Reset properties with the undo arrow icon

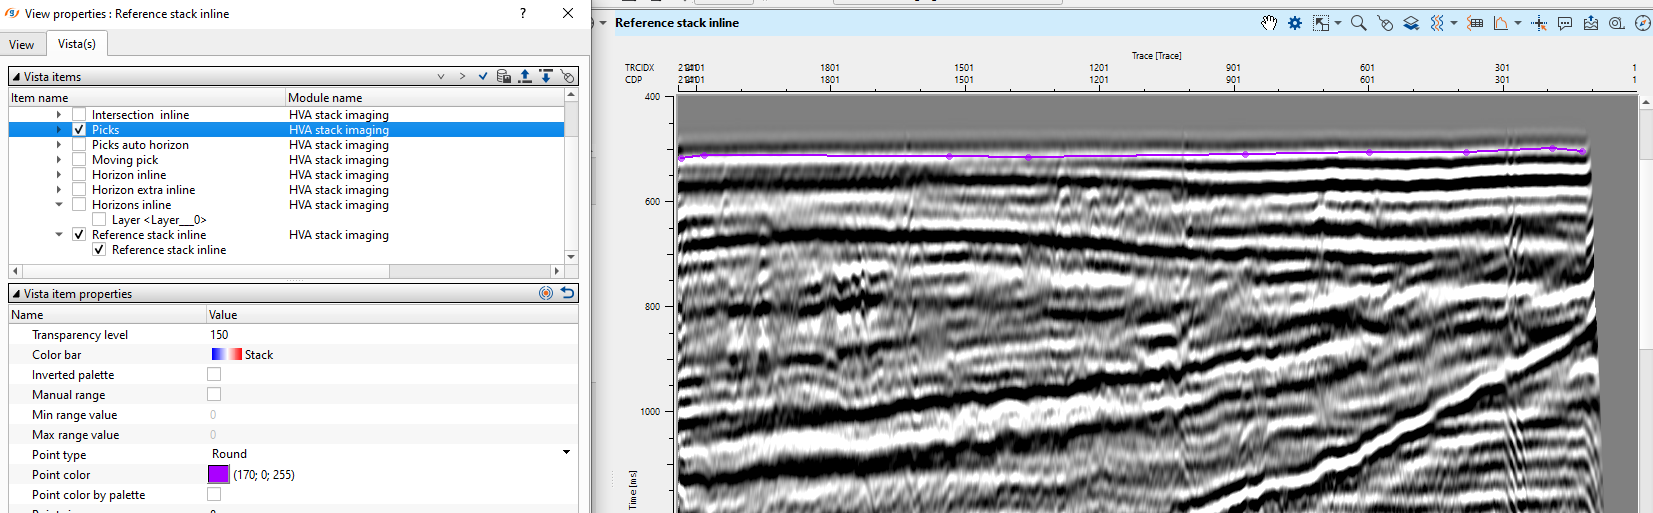point(567,293)
